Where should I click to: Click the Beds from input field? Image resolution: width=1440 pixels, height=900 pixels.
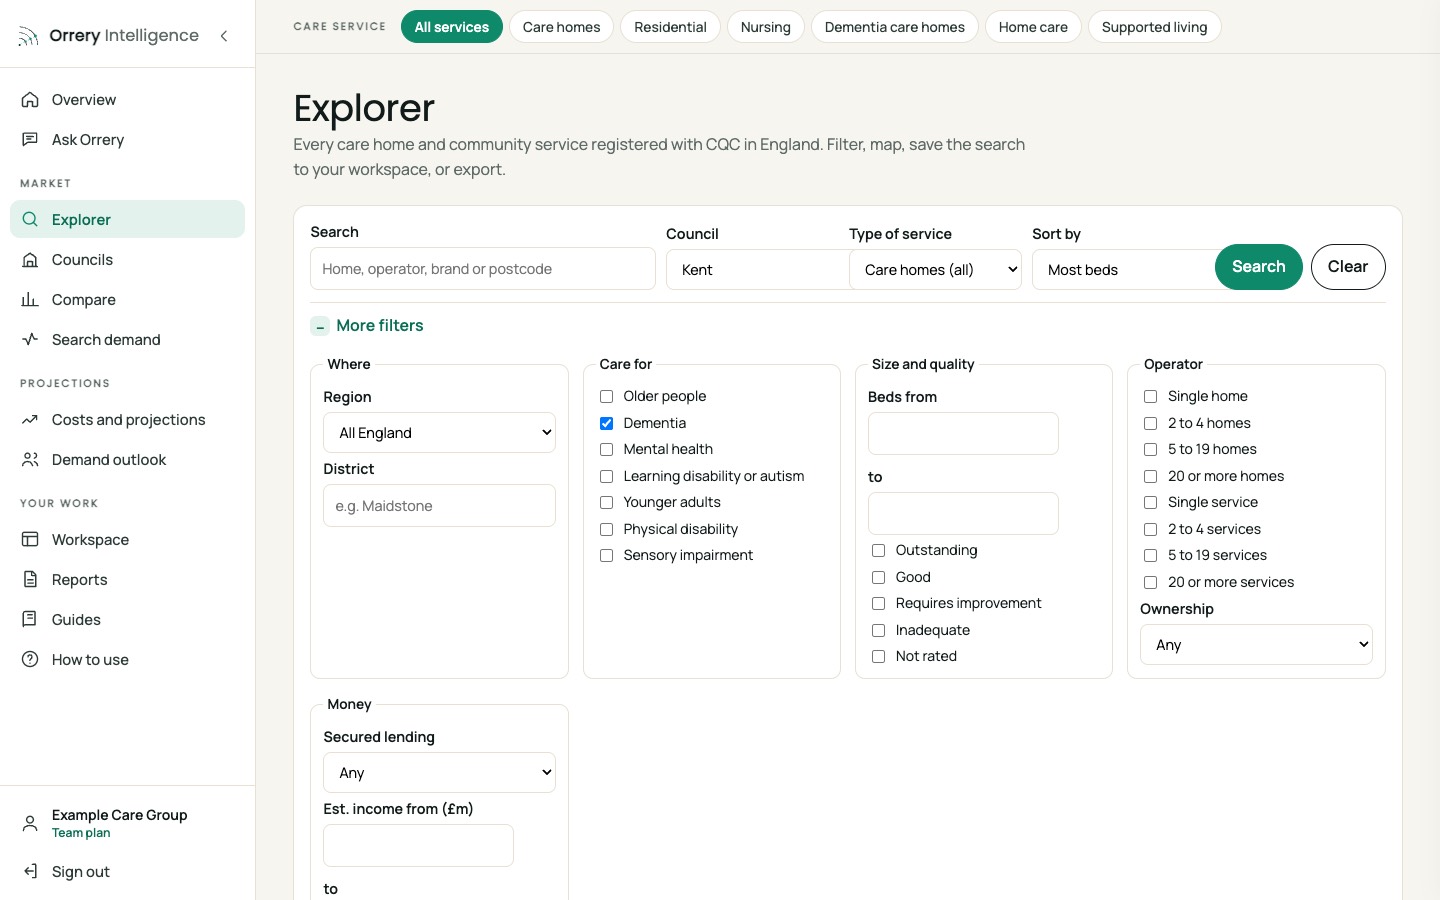[963, 434]
